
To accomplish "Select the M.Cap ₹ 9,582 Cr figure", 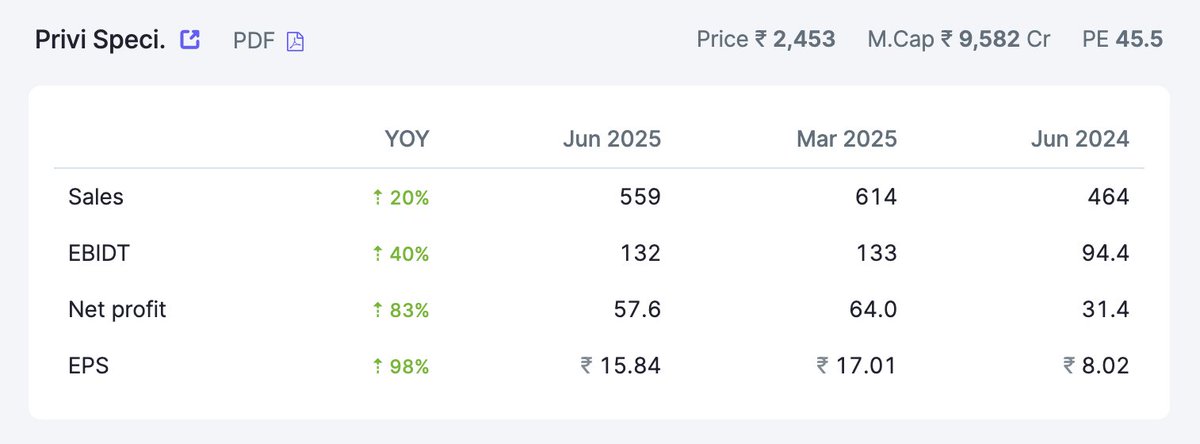I will point(959,40).
